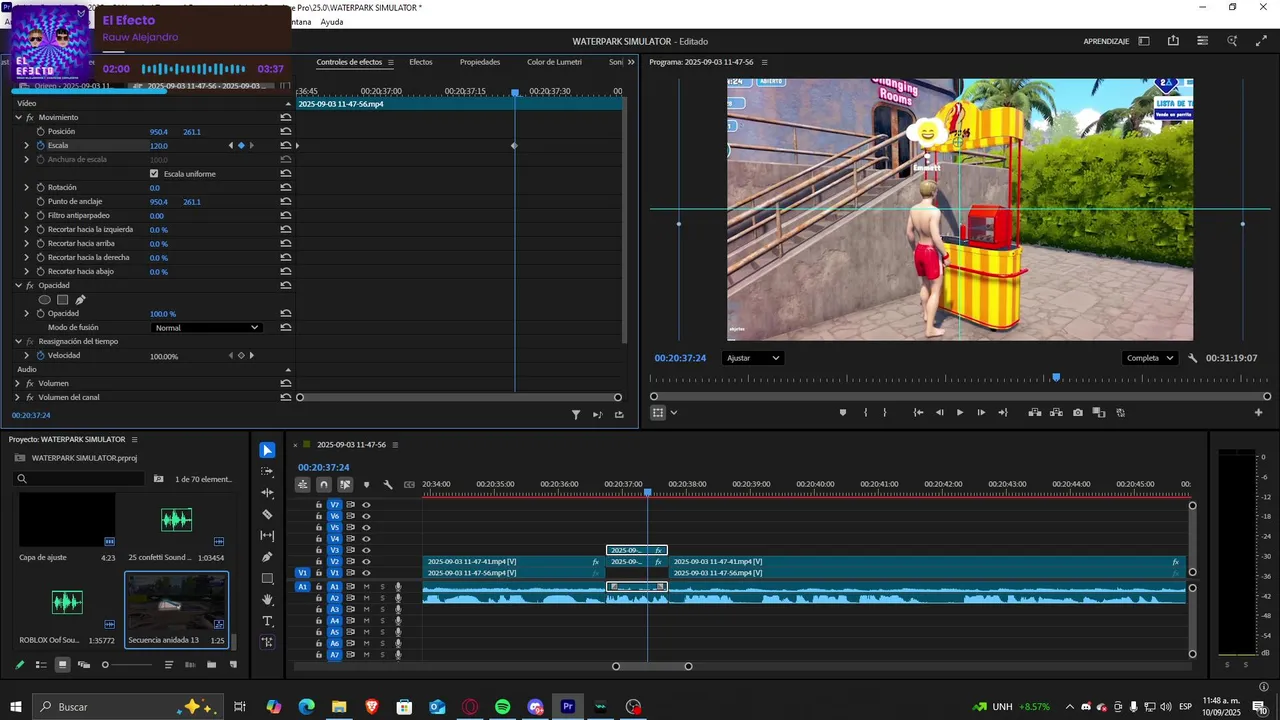
Task: Mute audio track A1
Action: (x=366, y=587)
